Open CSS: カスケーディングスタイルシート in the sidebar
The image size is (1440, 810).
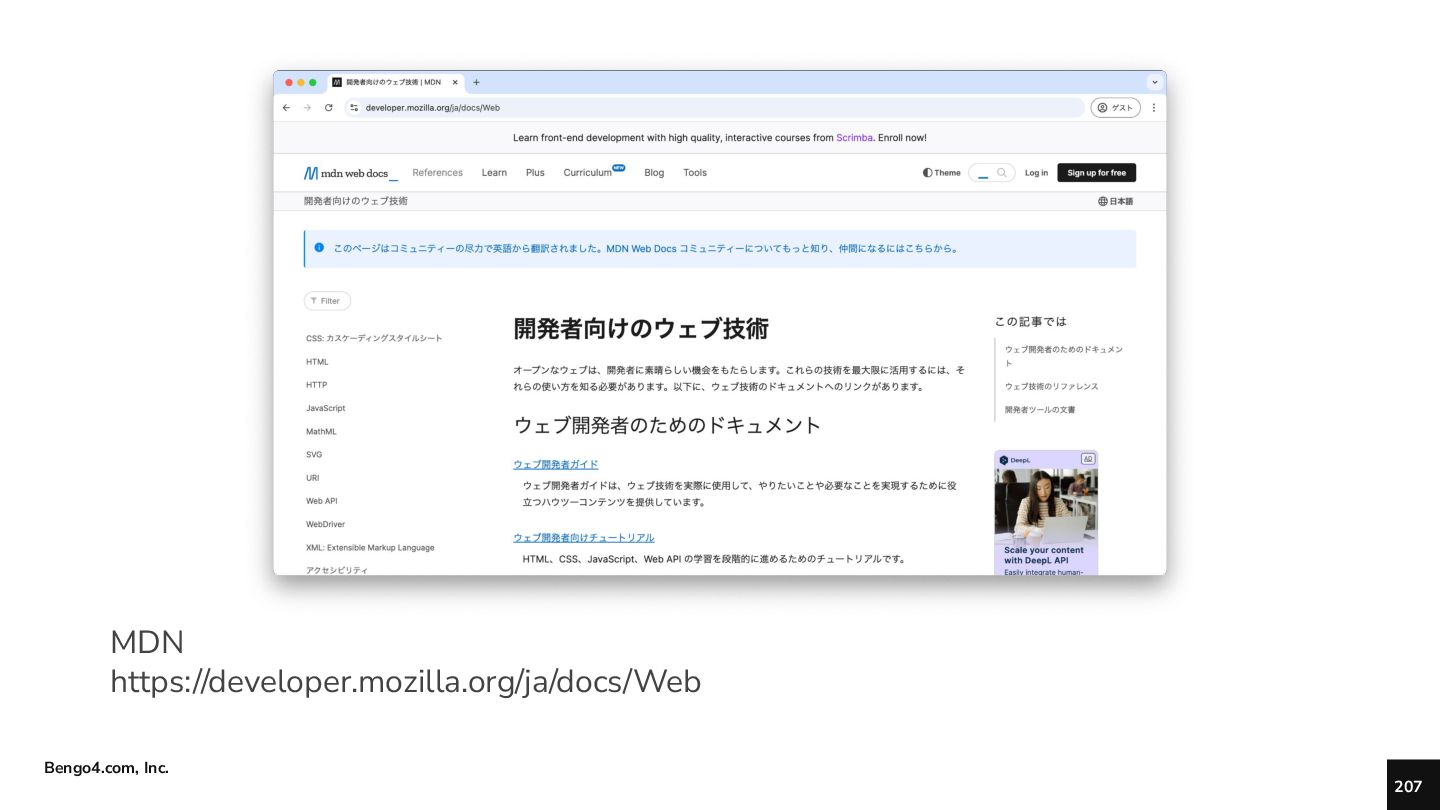click(x=374, y=338)
